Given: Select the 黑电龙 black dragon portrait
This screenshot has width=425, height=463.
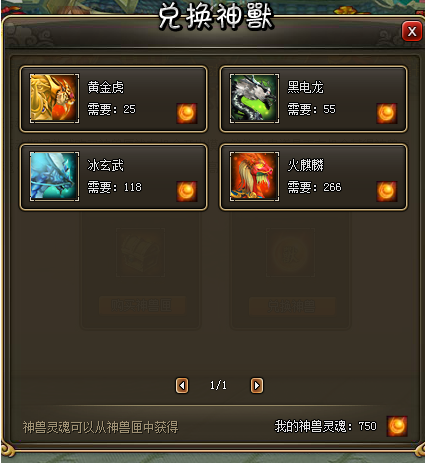Looking at the screenshot, I should coord(254,98).
